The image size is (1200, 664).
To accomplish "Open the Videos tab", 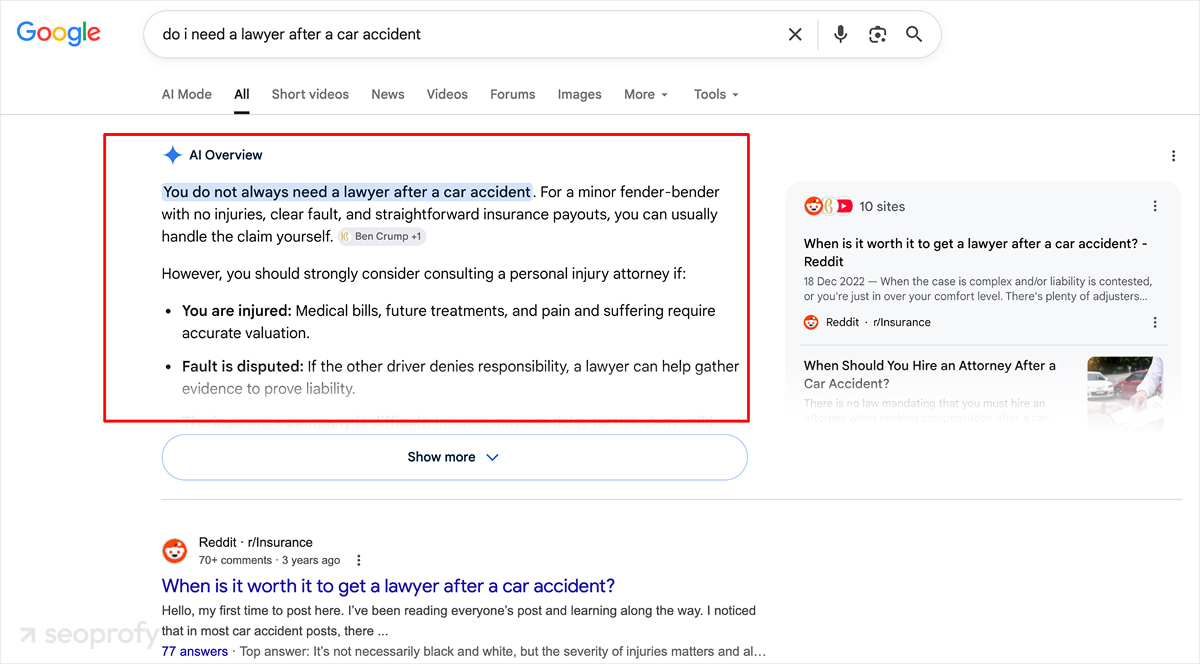I will coord(447,94).
